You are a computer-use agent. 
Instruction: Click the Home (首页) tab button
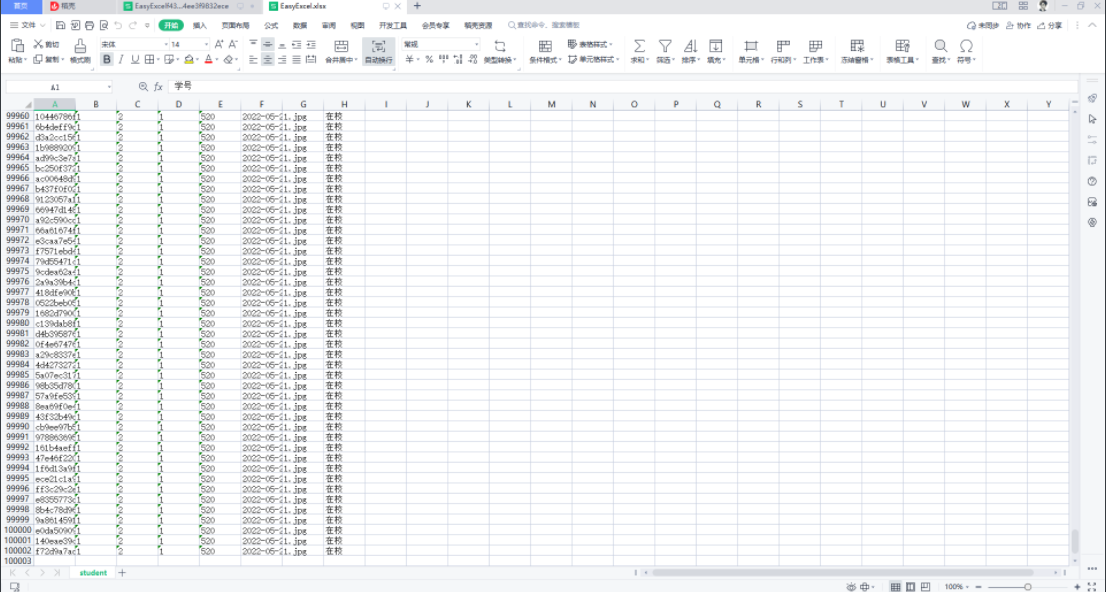[x=21, y=6]
